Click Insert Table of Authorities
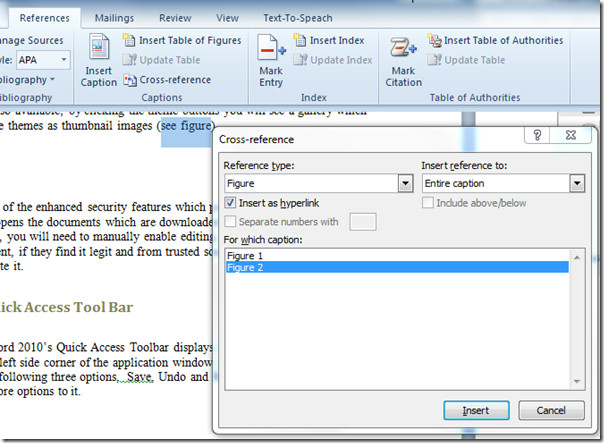Viewport: 604px width, 443px height. [x=495, y=40]
